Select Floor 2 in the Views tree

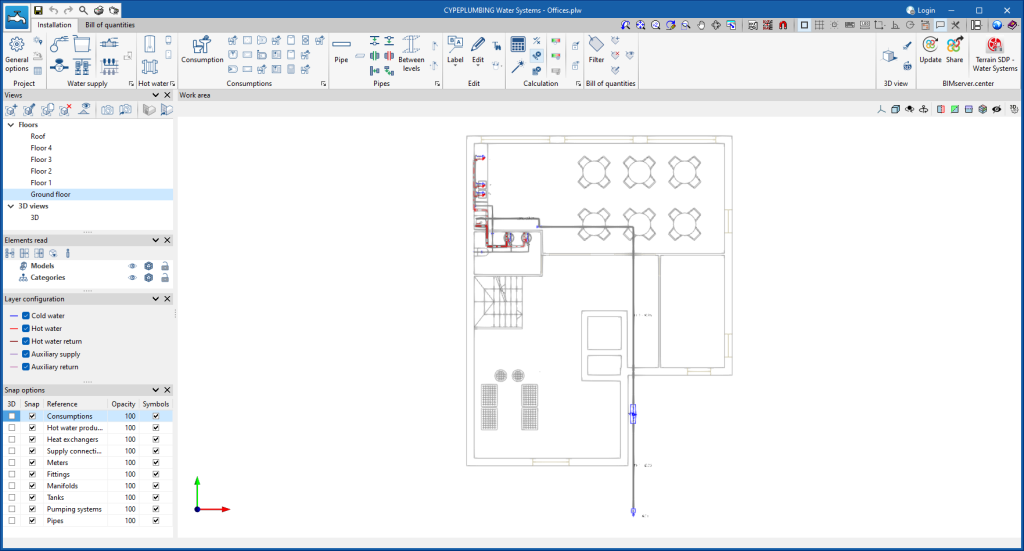pyautogui.click(x=41, y=171)
